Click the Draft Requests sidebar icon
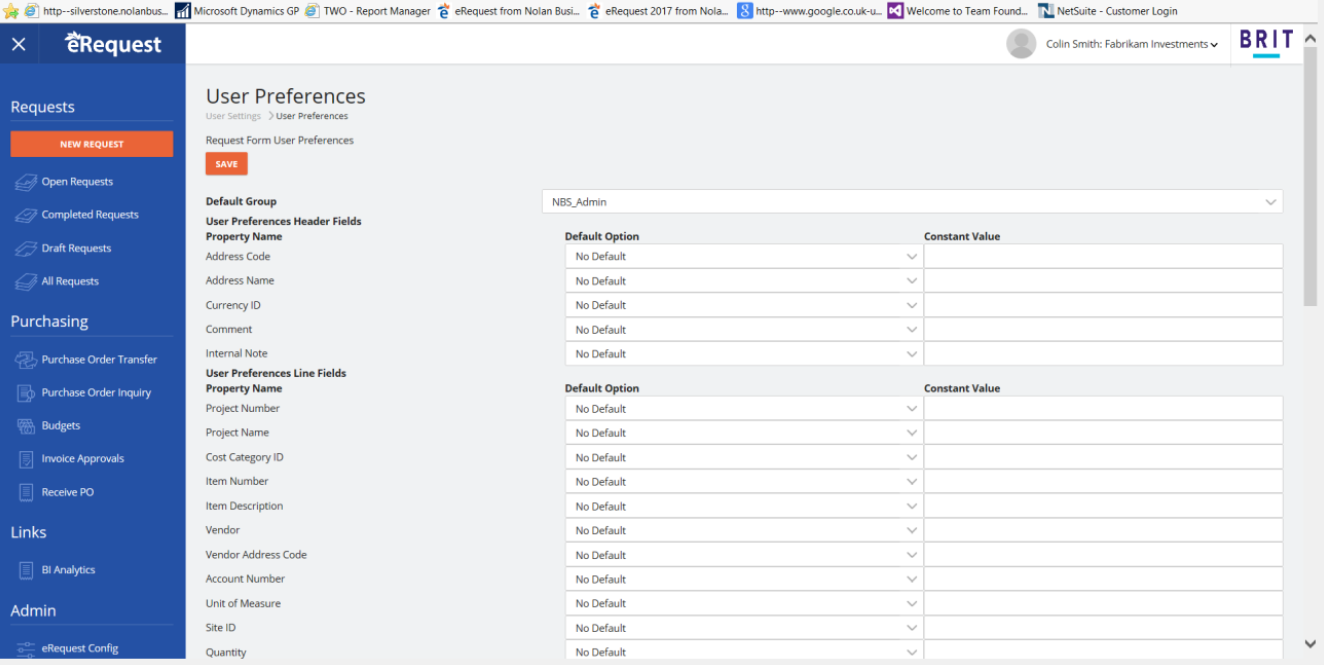The width and height of the screenshot is (1325, 667). click(x=26, y=248)
